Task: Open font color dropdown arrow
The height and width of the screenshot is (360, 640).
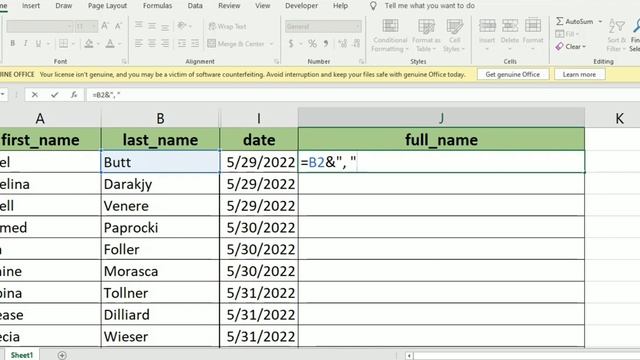Action: (x=120, y=44)
